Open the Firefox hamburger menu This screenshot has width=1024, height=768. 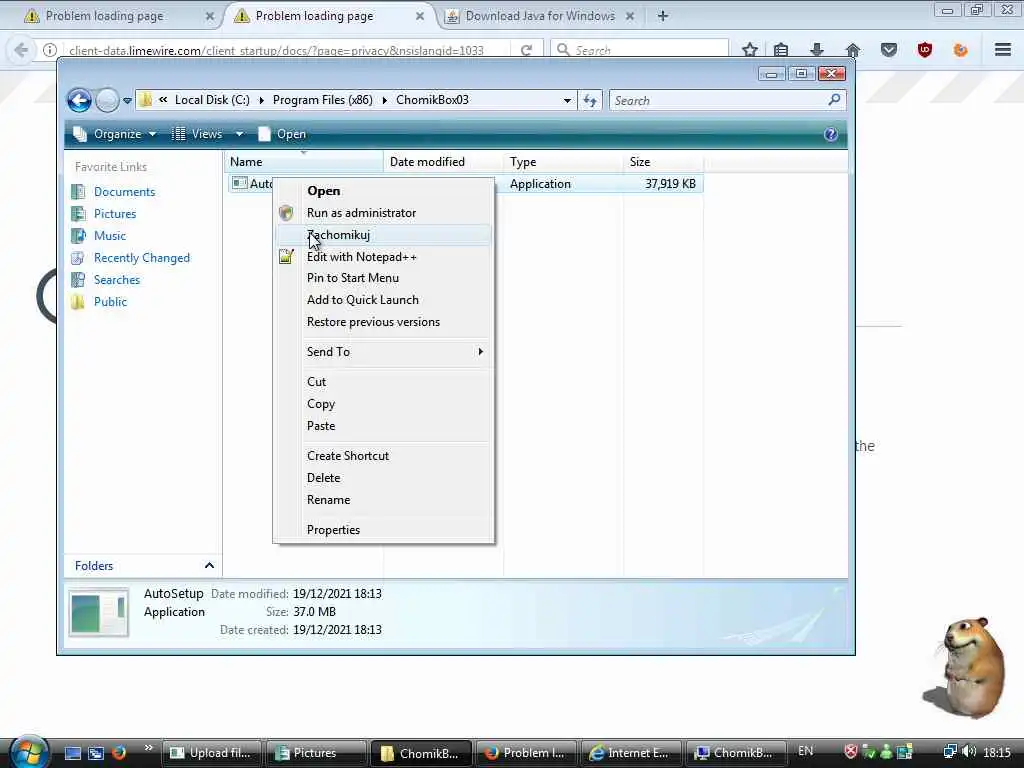point(1003,50)
